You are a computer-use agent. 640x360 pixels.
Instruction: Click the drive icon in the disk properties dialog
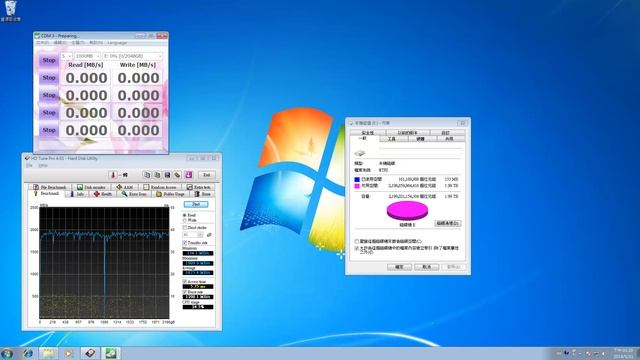pos(360,153)
